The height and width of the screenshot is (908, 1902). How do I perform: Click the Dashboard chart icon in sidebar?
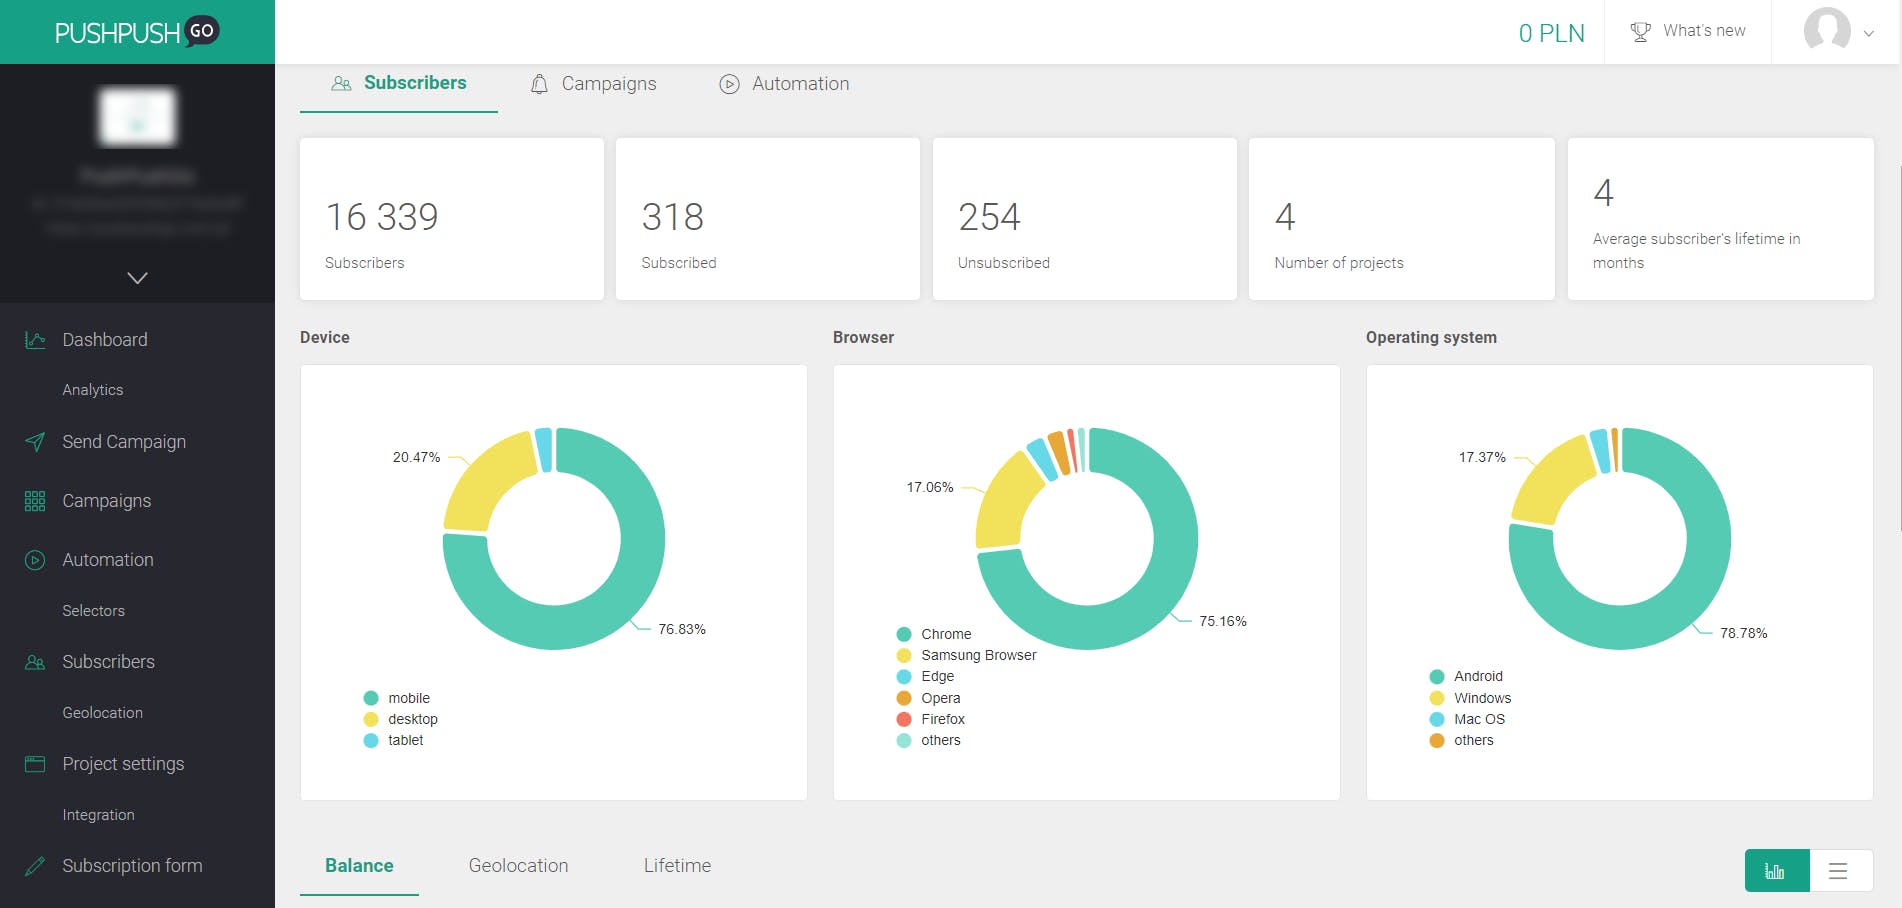pos(35,340)
